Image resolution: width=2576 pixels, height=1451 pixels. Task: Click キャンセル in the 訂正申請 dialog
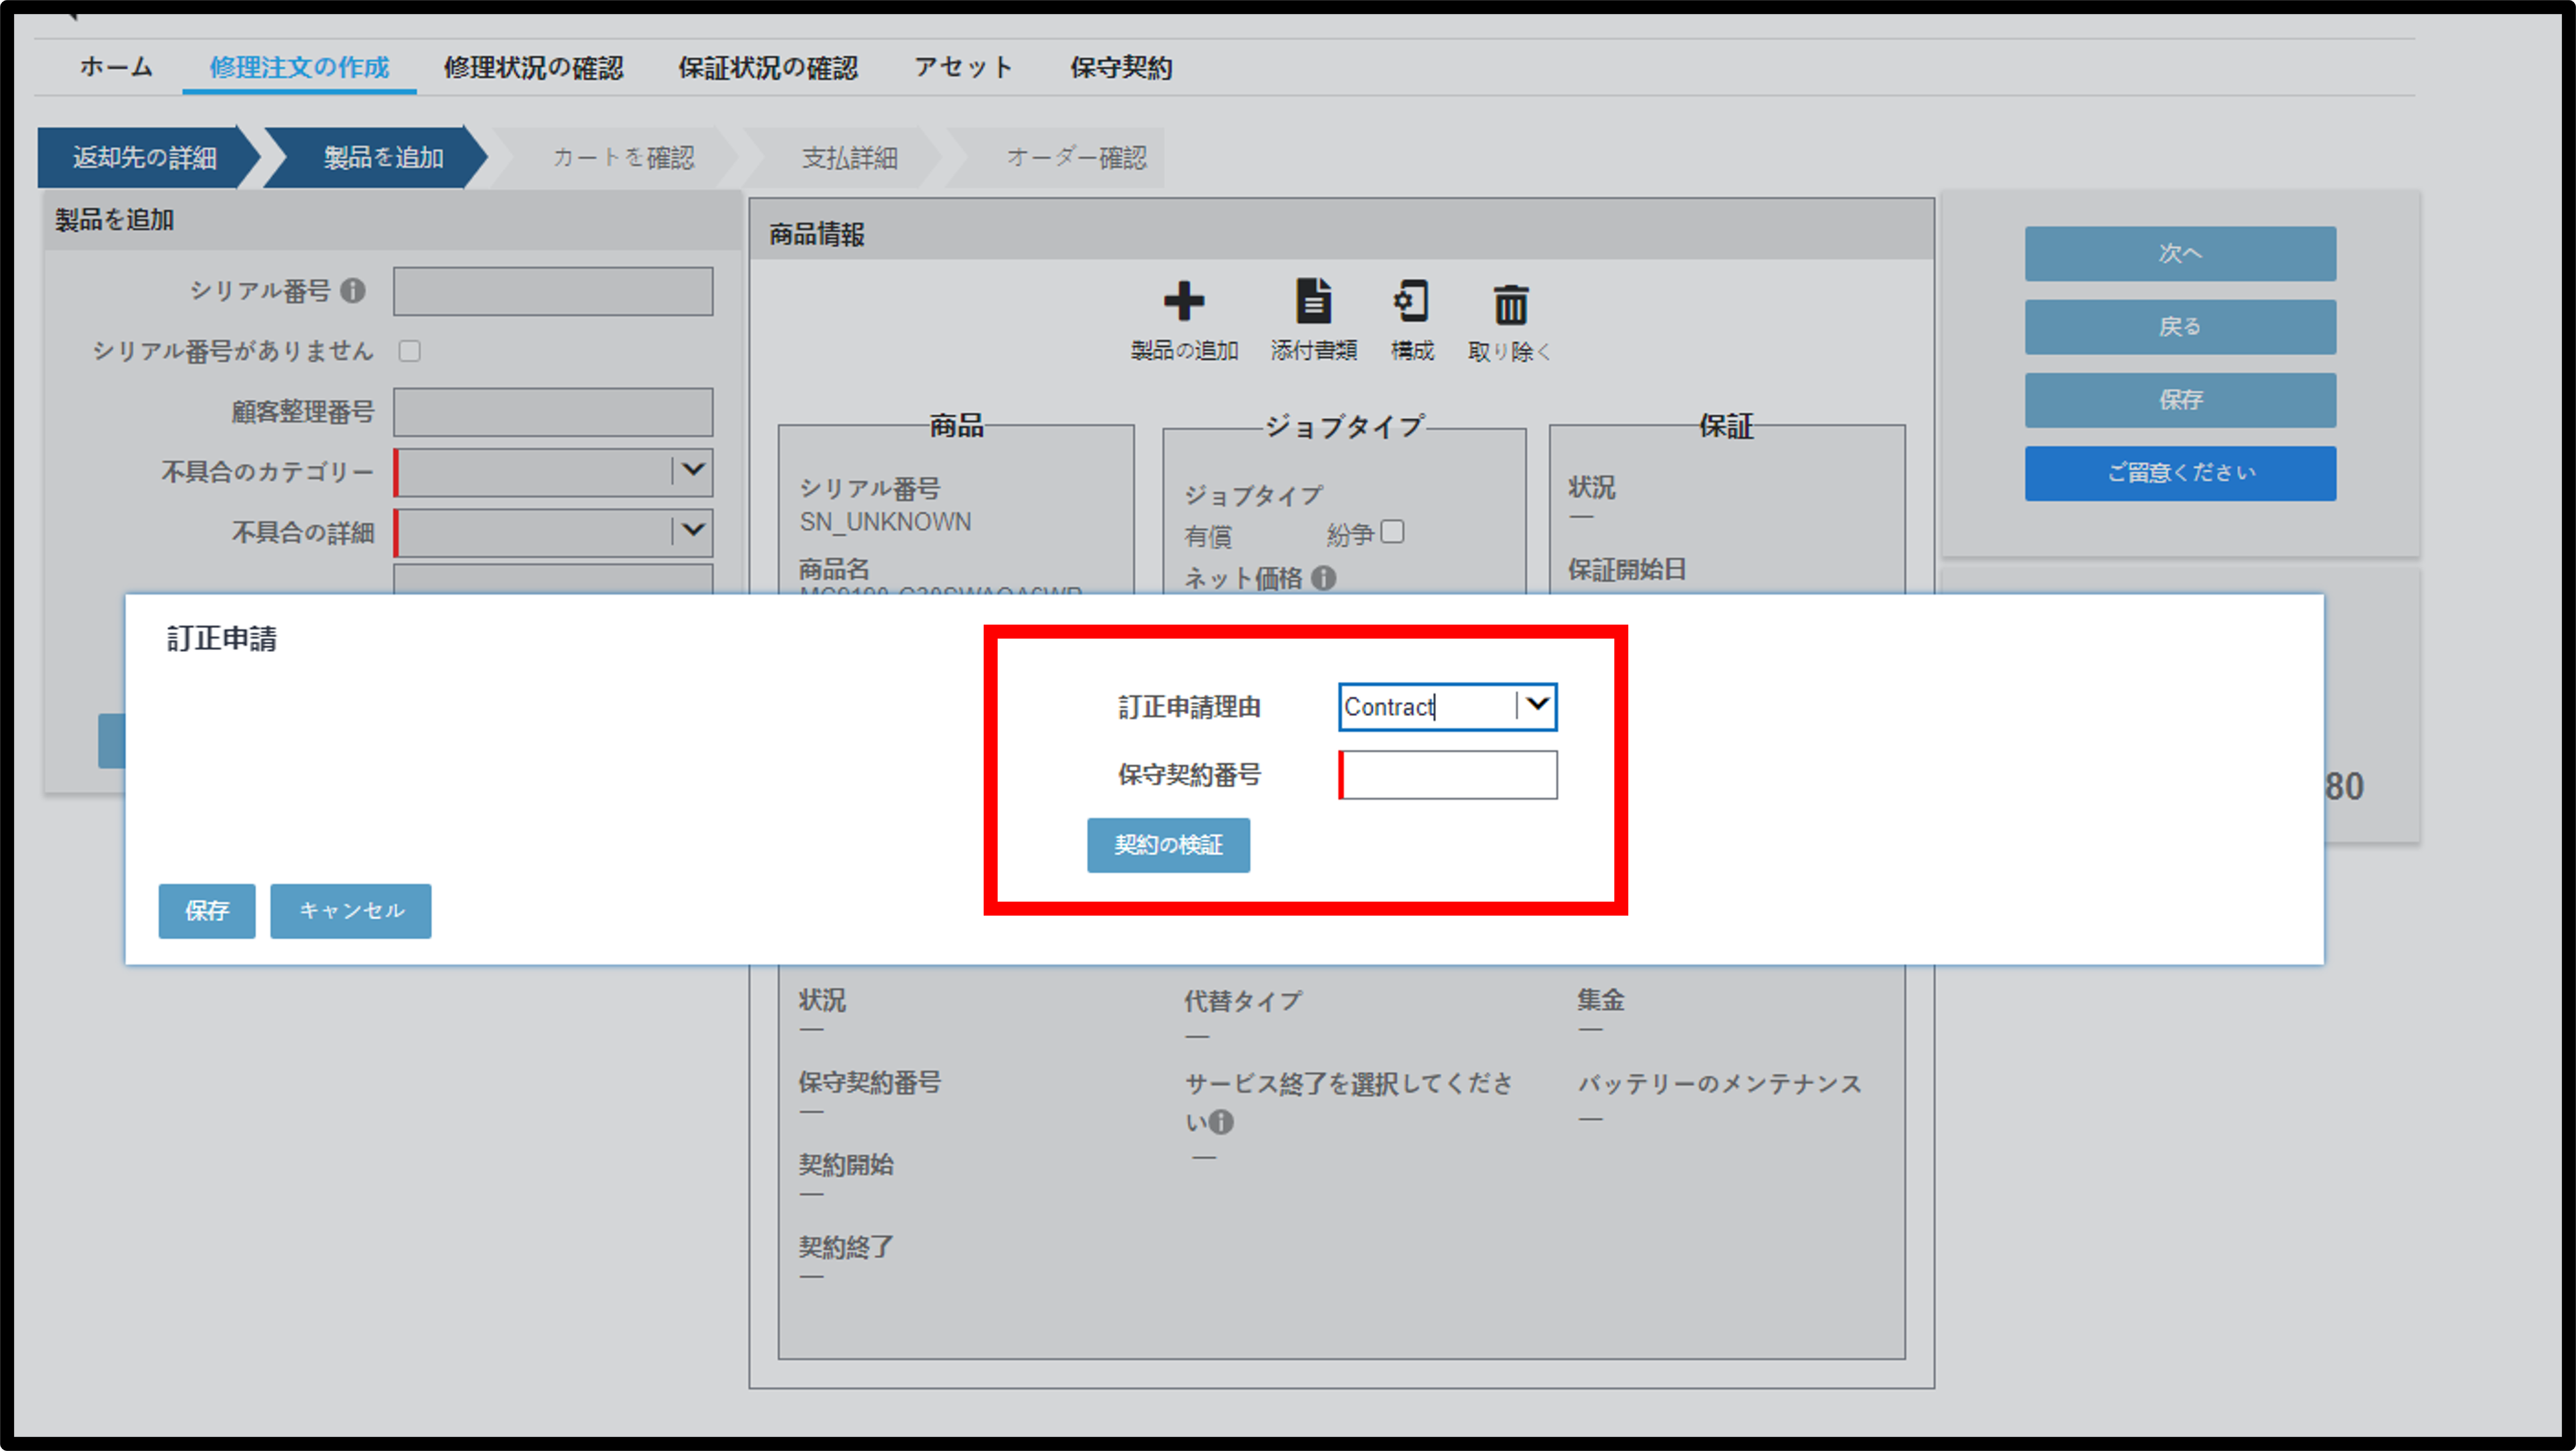pos(351,910)
